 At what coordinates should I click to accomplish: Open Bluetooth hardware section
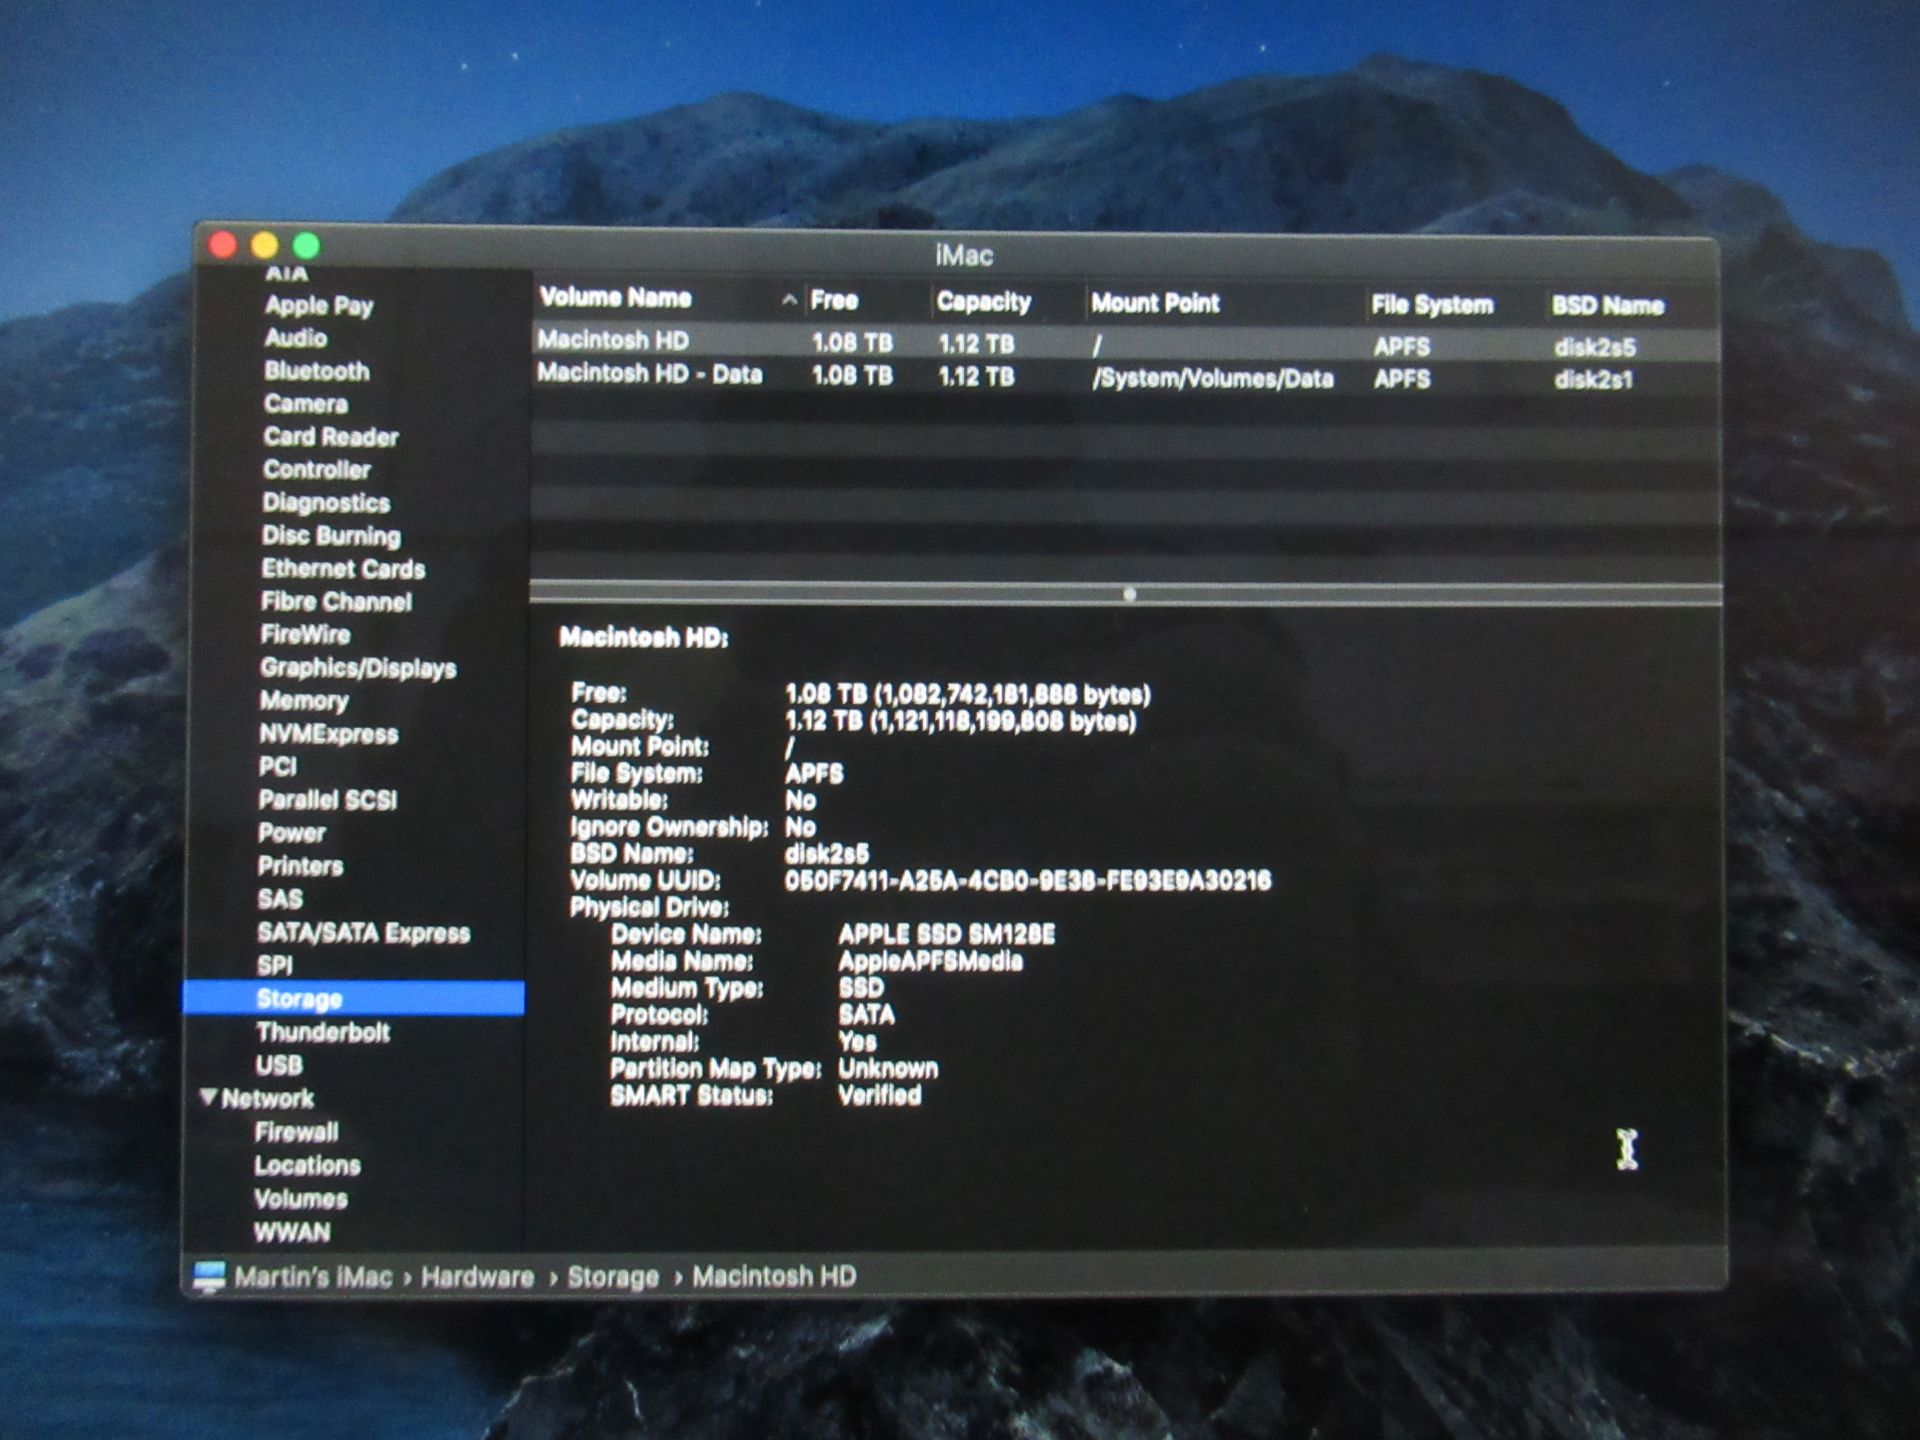317,371
